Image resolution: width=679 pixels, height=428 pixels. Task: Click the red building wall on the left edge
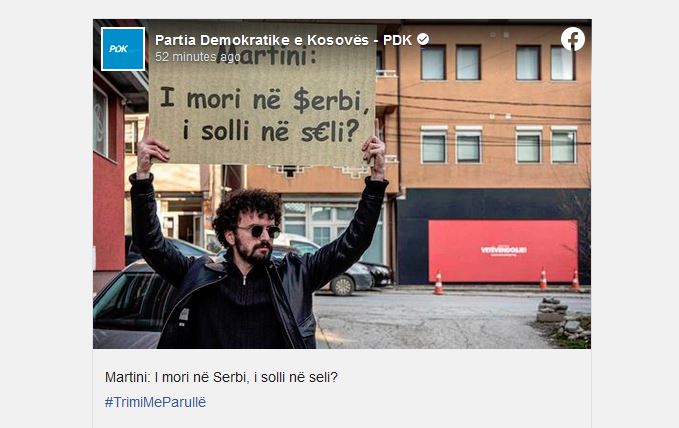click(108, 182)
